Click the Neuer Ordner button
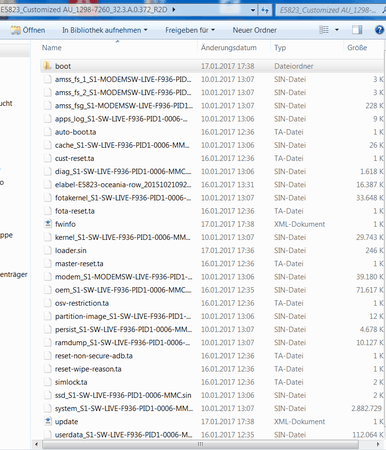The image size is (386, 450). point(255,30)
